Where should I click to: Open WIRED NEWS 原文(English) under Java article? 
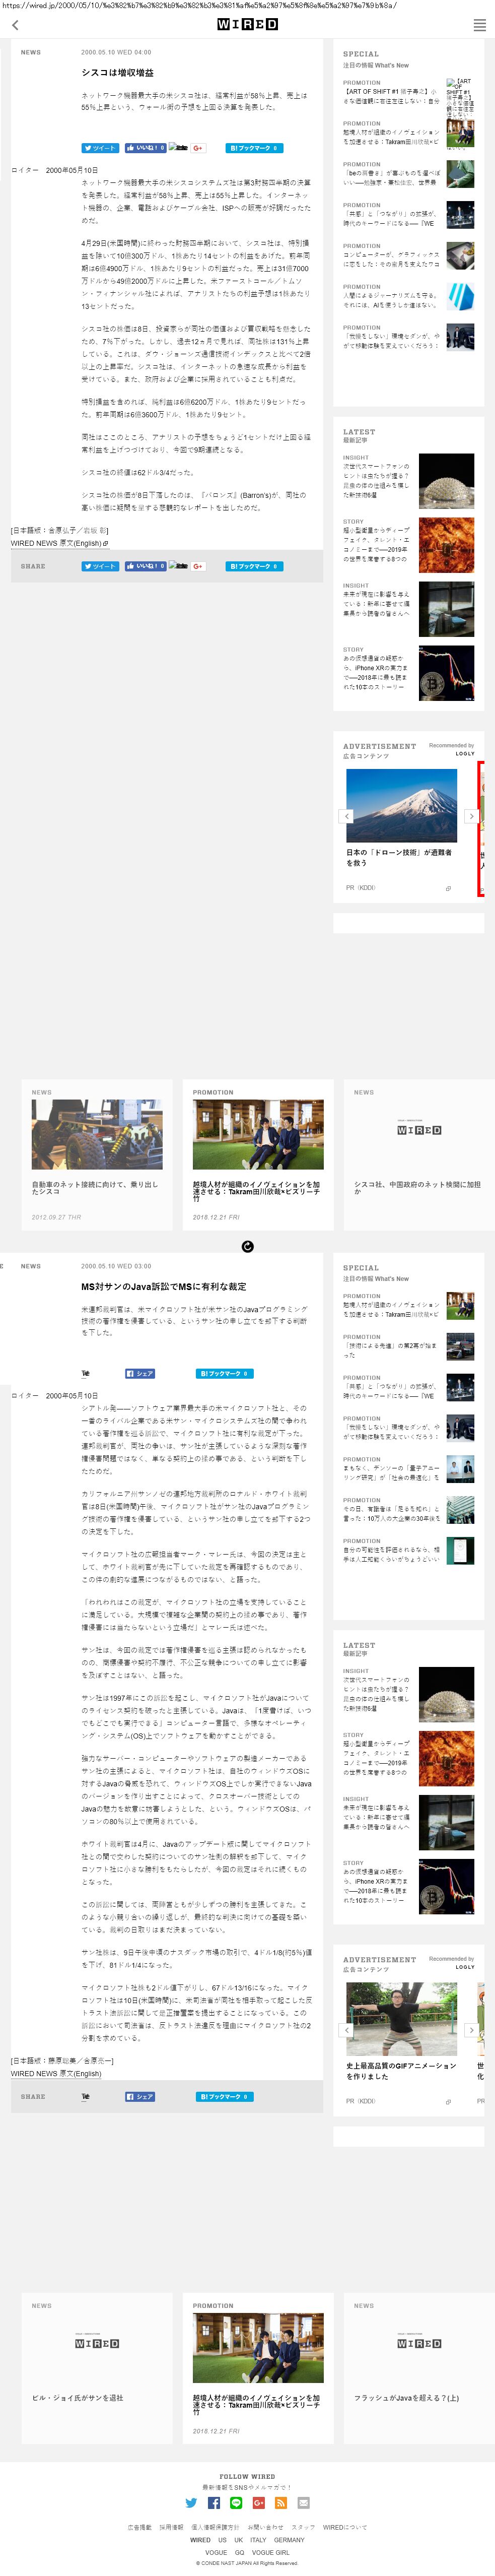pyautogui.click(x=56, y=2073)
